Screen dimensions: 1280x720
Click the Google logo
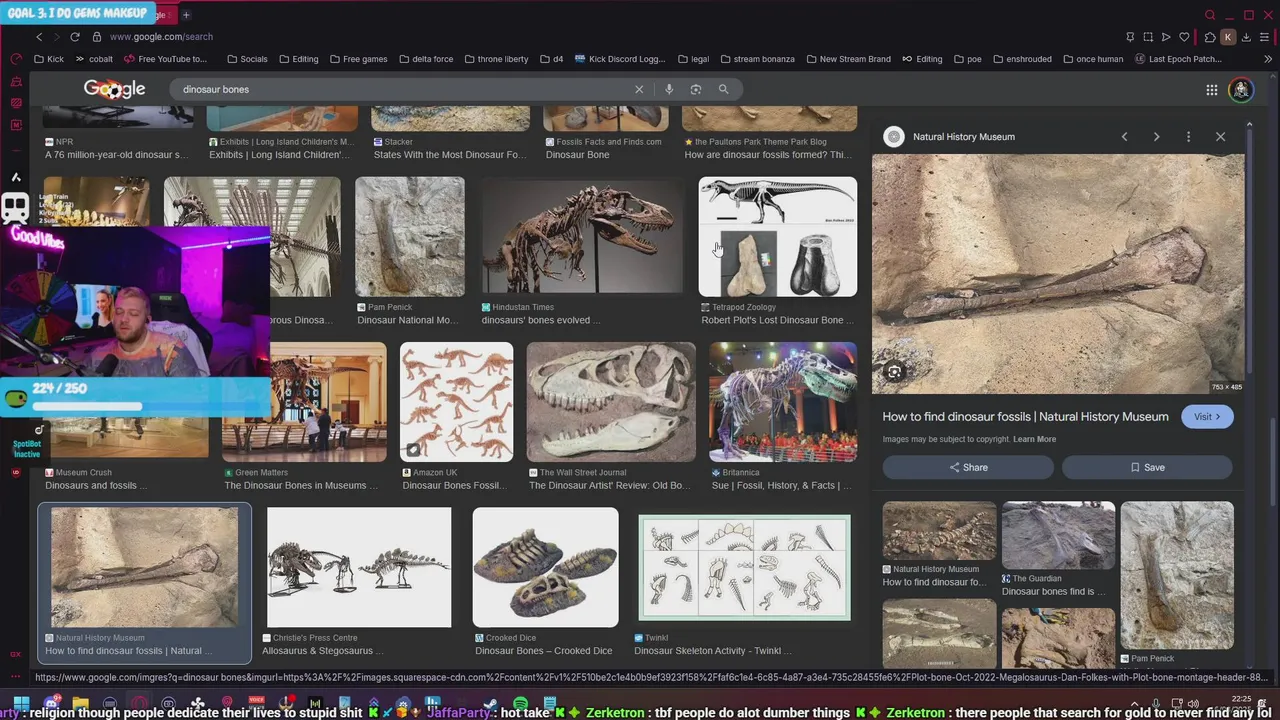coord(114,89)
